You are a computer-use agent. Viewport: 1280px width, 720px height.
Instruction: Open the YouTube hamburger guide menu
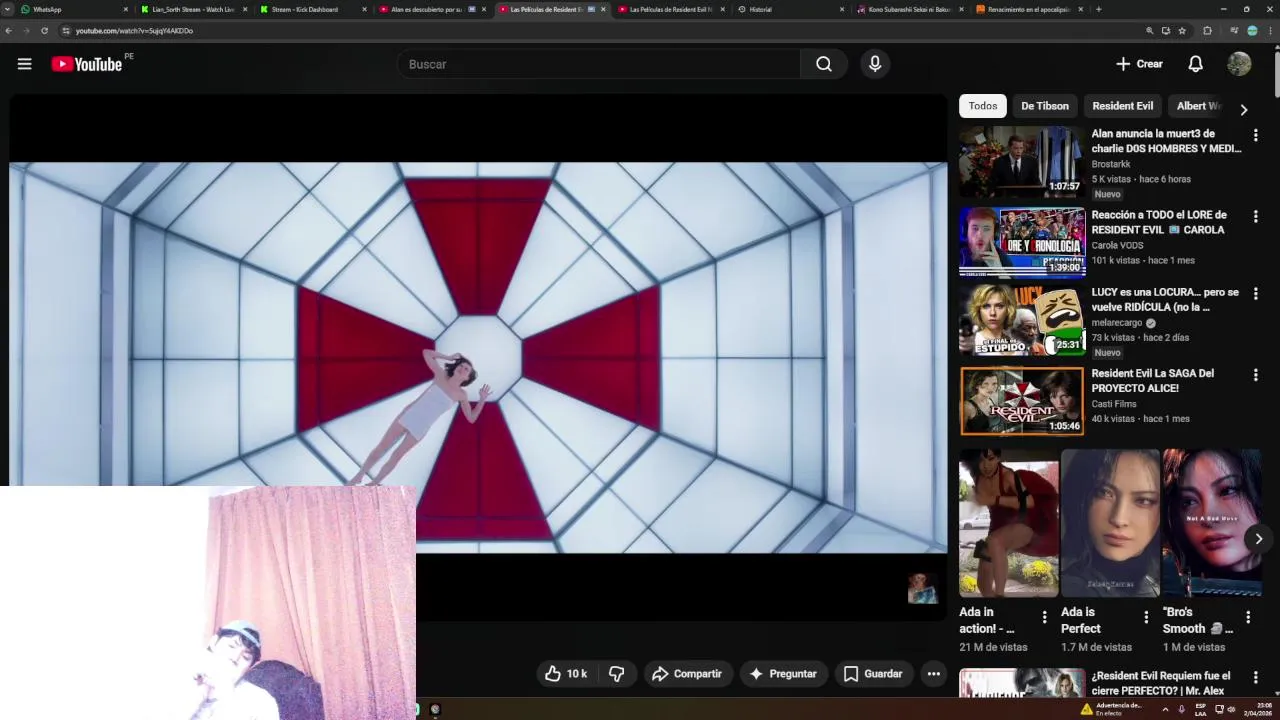pos(24,64)
